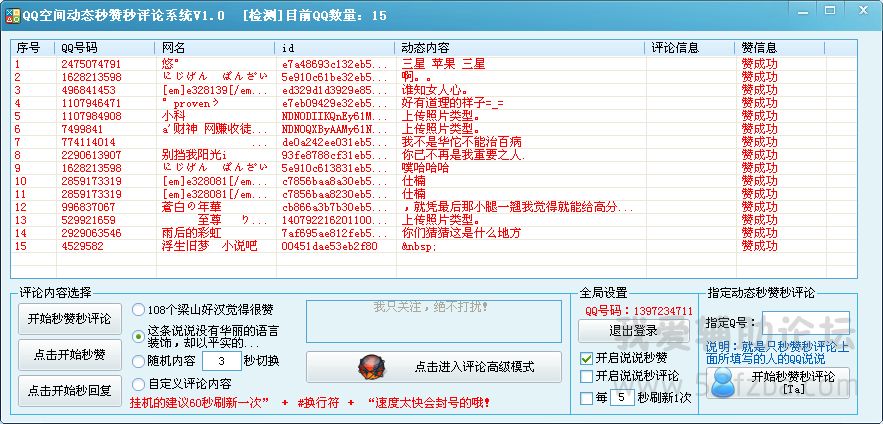Enable the 每5秒刷新1次 checkbox
The width and height of the screenshot is (883, 424).
coord(586,398)
